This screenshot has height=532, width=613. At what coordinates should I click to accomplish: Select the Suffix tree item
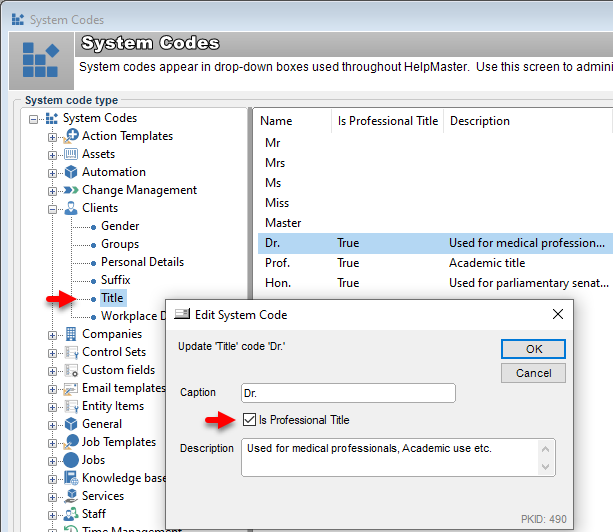tap(116, 280)
